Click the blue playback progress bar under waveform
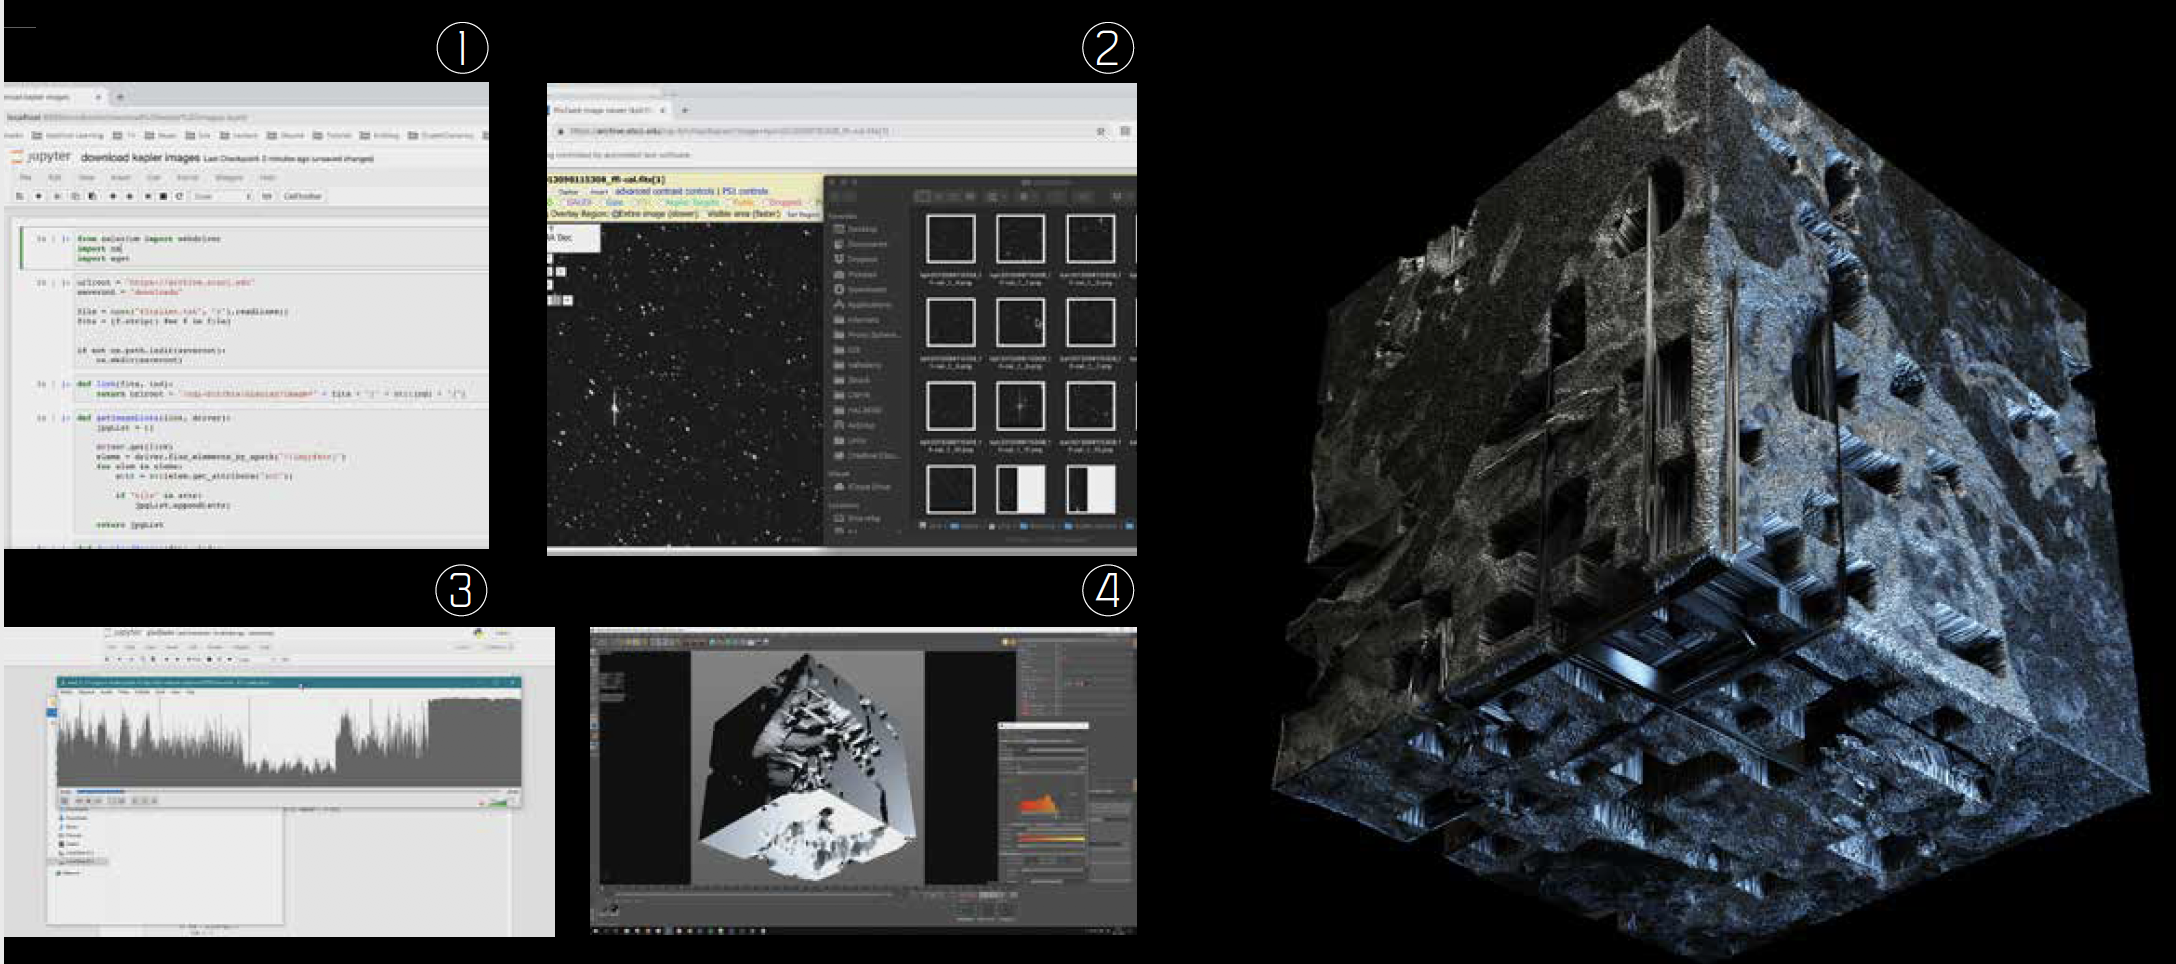This screenshot has width=2176, height=964. pos(100,791)
